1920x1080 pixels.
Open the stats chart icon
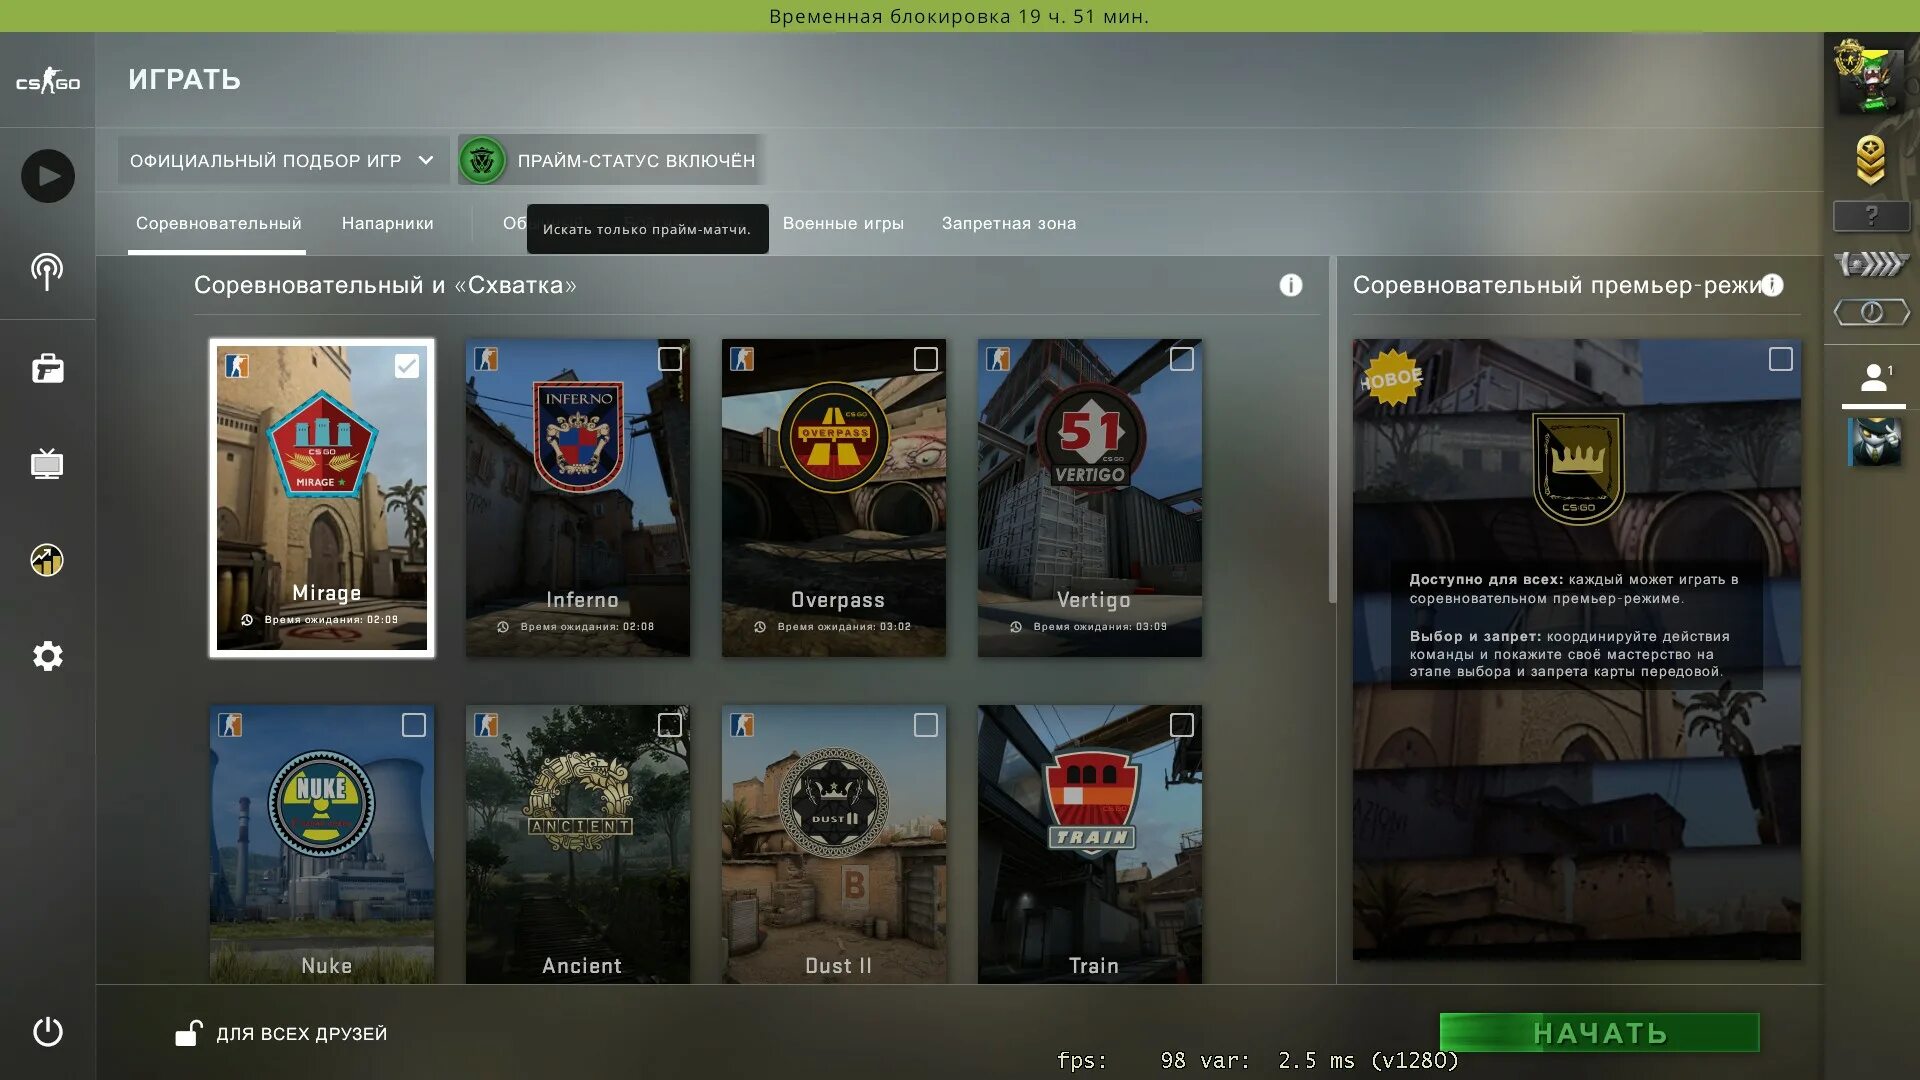point(47,560)
